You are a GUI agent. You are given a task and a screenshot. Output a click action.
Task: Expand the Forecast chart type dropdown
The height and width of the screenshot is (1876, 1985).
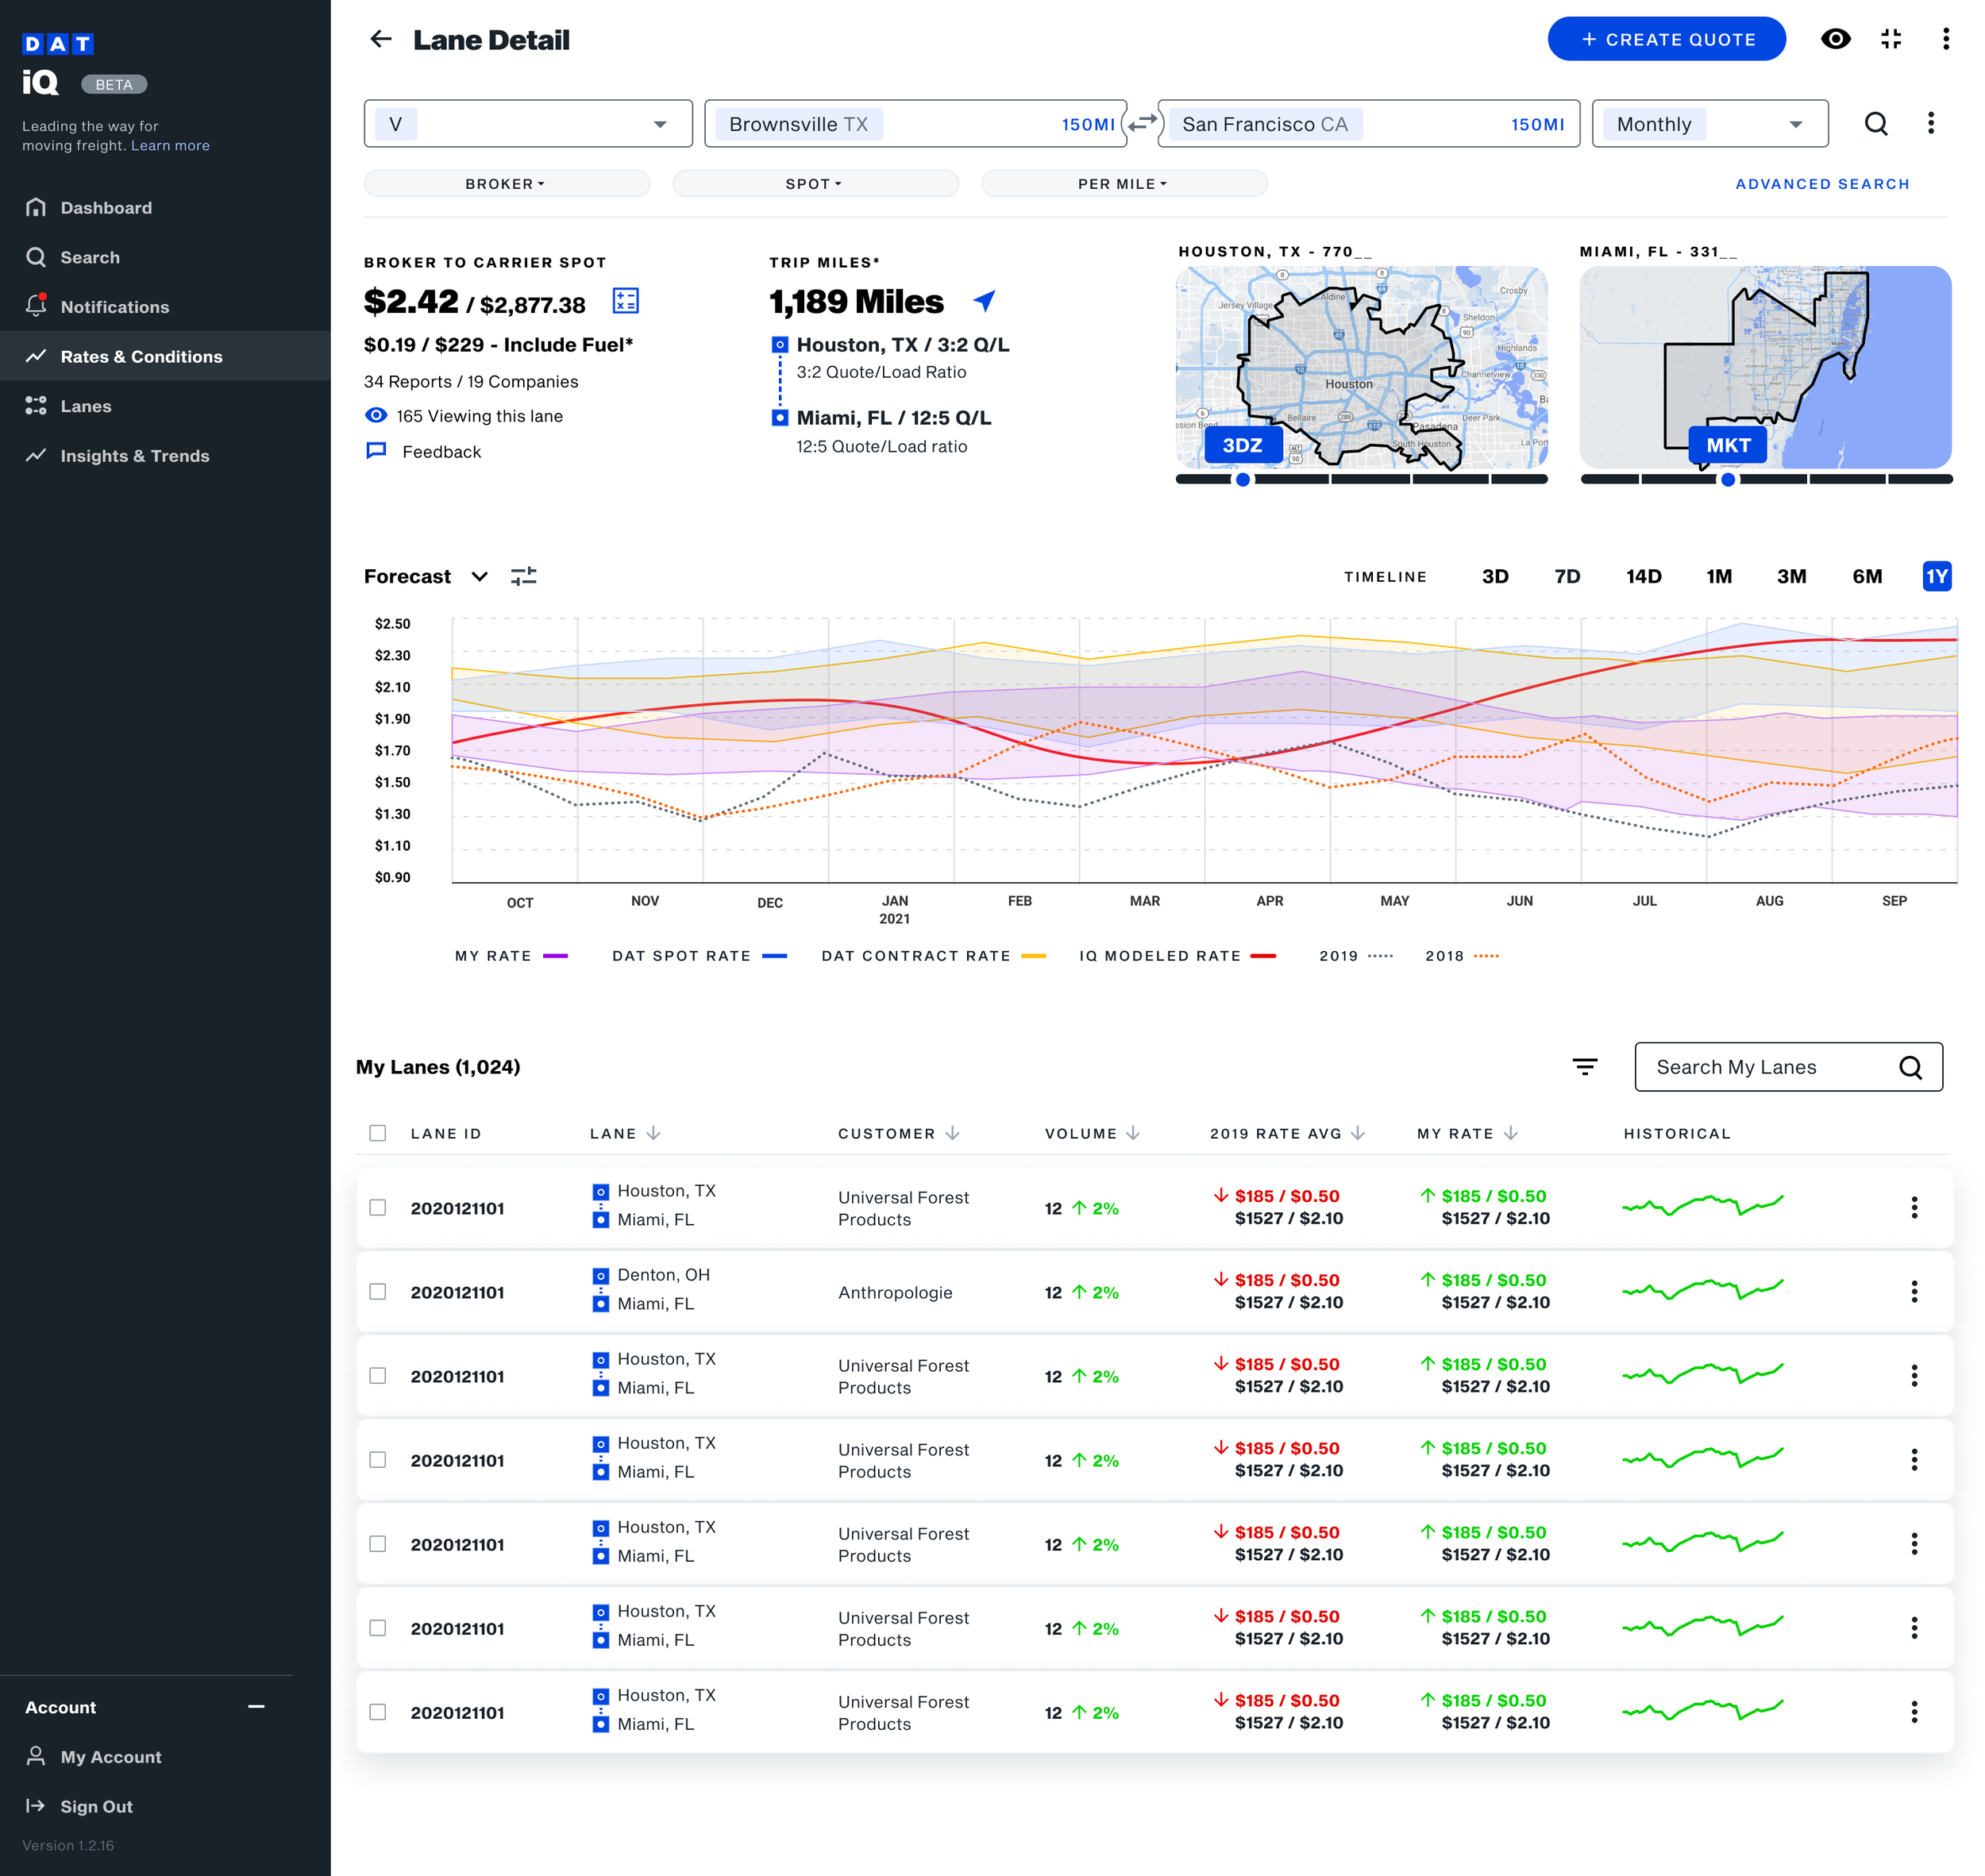click(x=479, y=576)
